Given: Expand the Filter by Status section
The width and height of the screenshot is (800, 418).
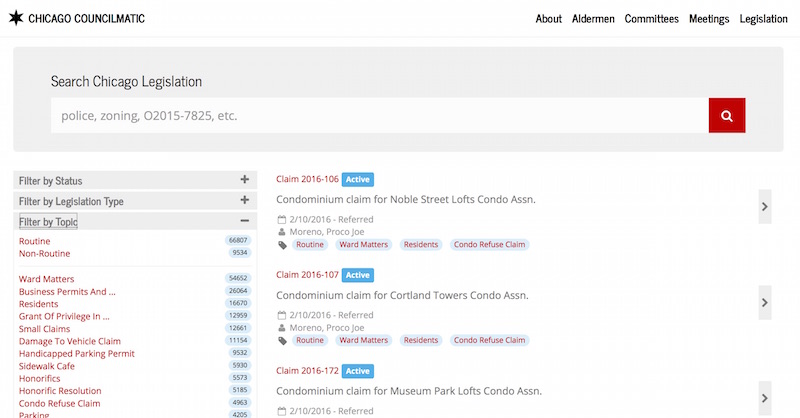Looking at the screenshot, I should (135, 180).
